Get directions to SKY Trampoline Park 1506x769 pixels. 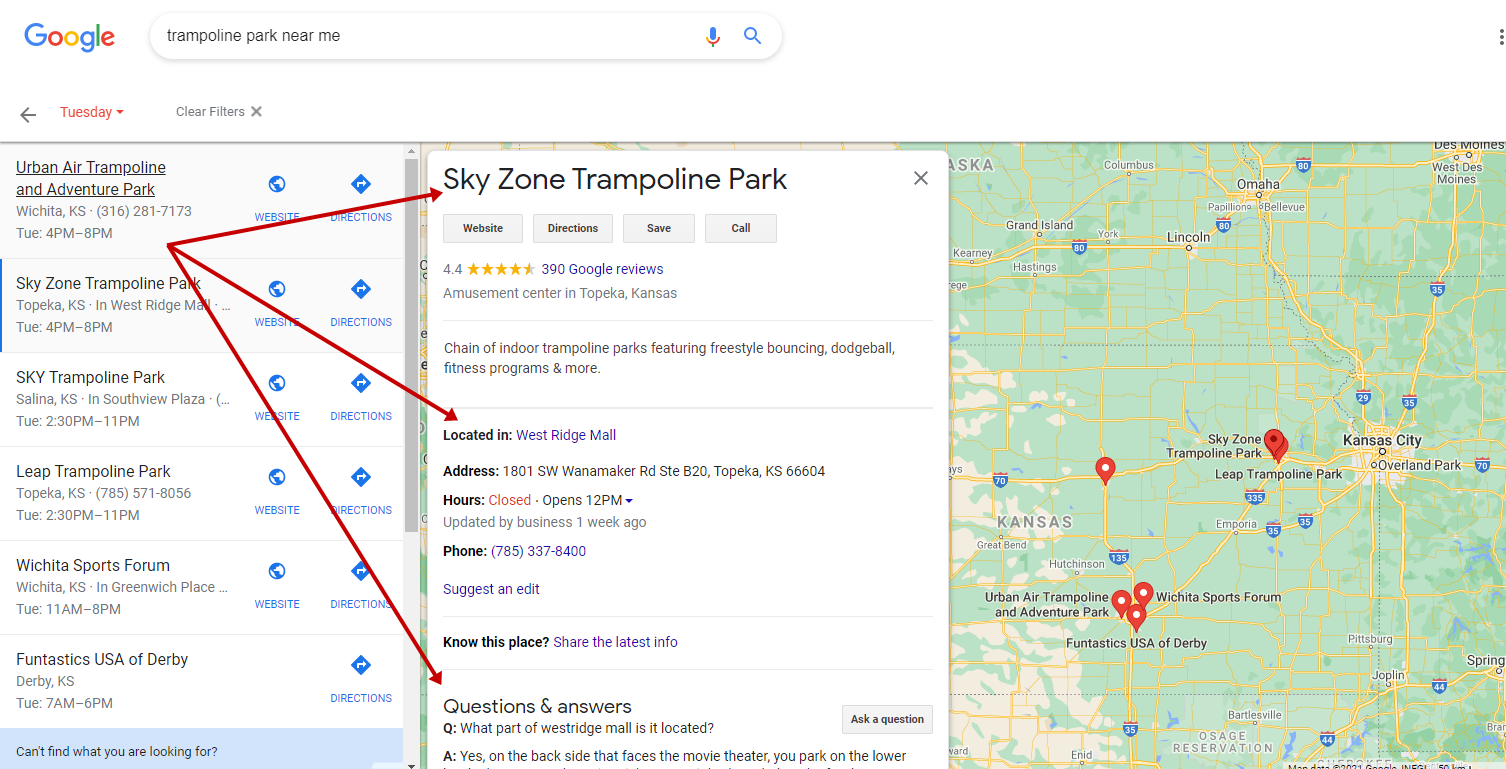pyautogui.click(x=361, y=383)
